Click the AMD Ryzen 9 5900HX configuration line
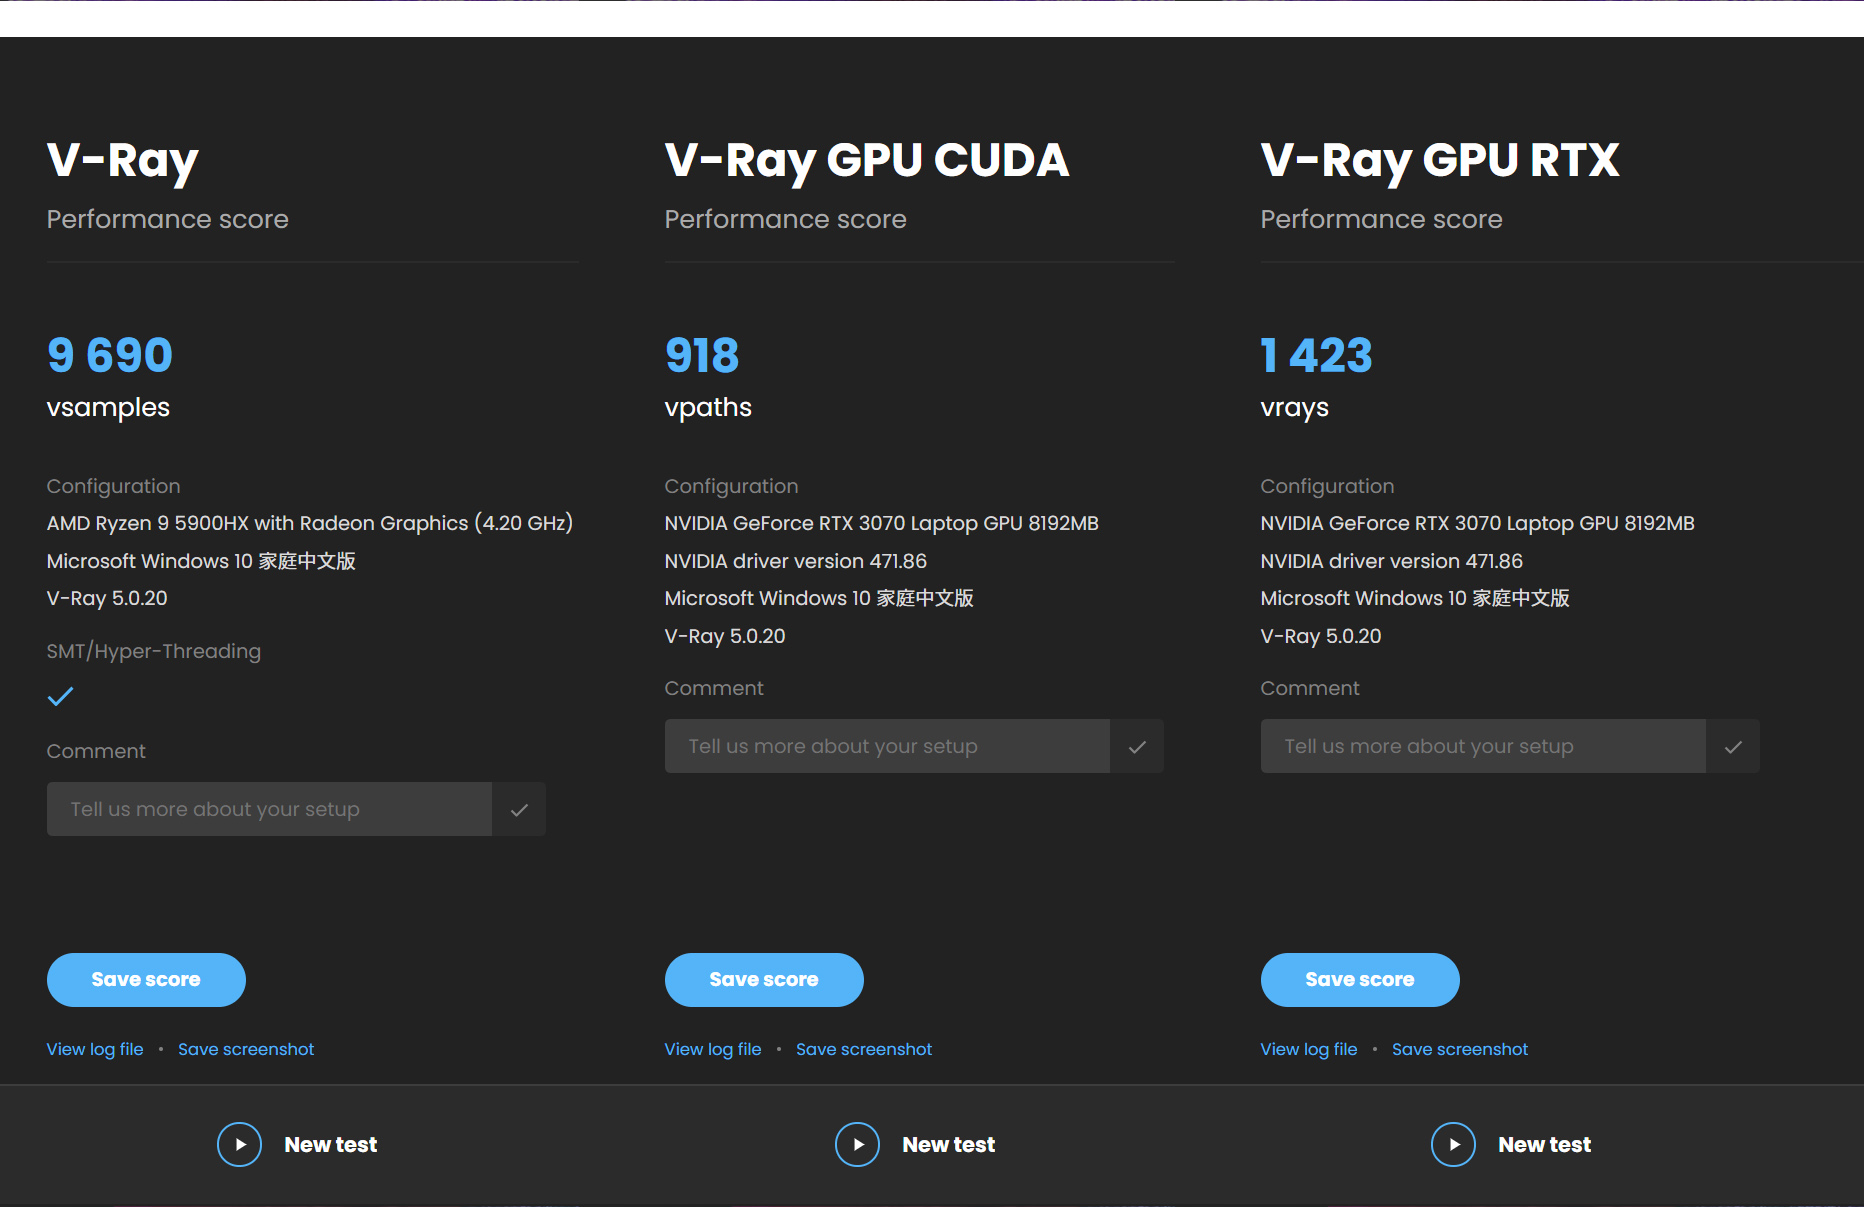The height and width of the screenshot is (1207, 1864). (310, 523)
